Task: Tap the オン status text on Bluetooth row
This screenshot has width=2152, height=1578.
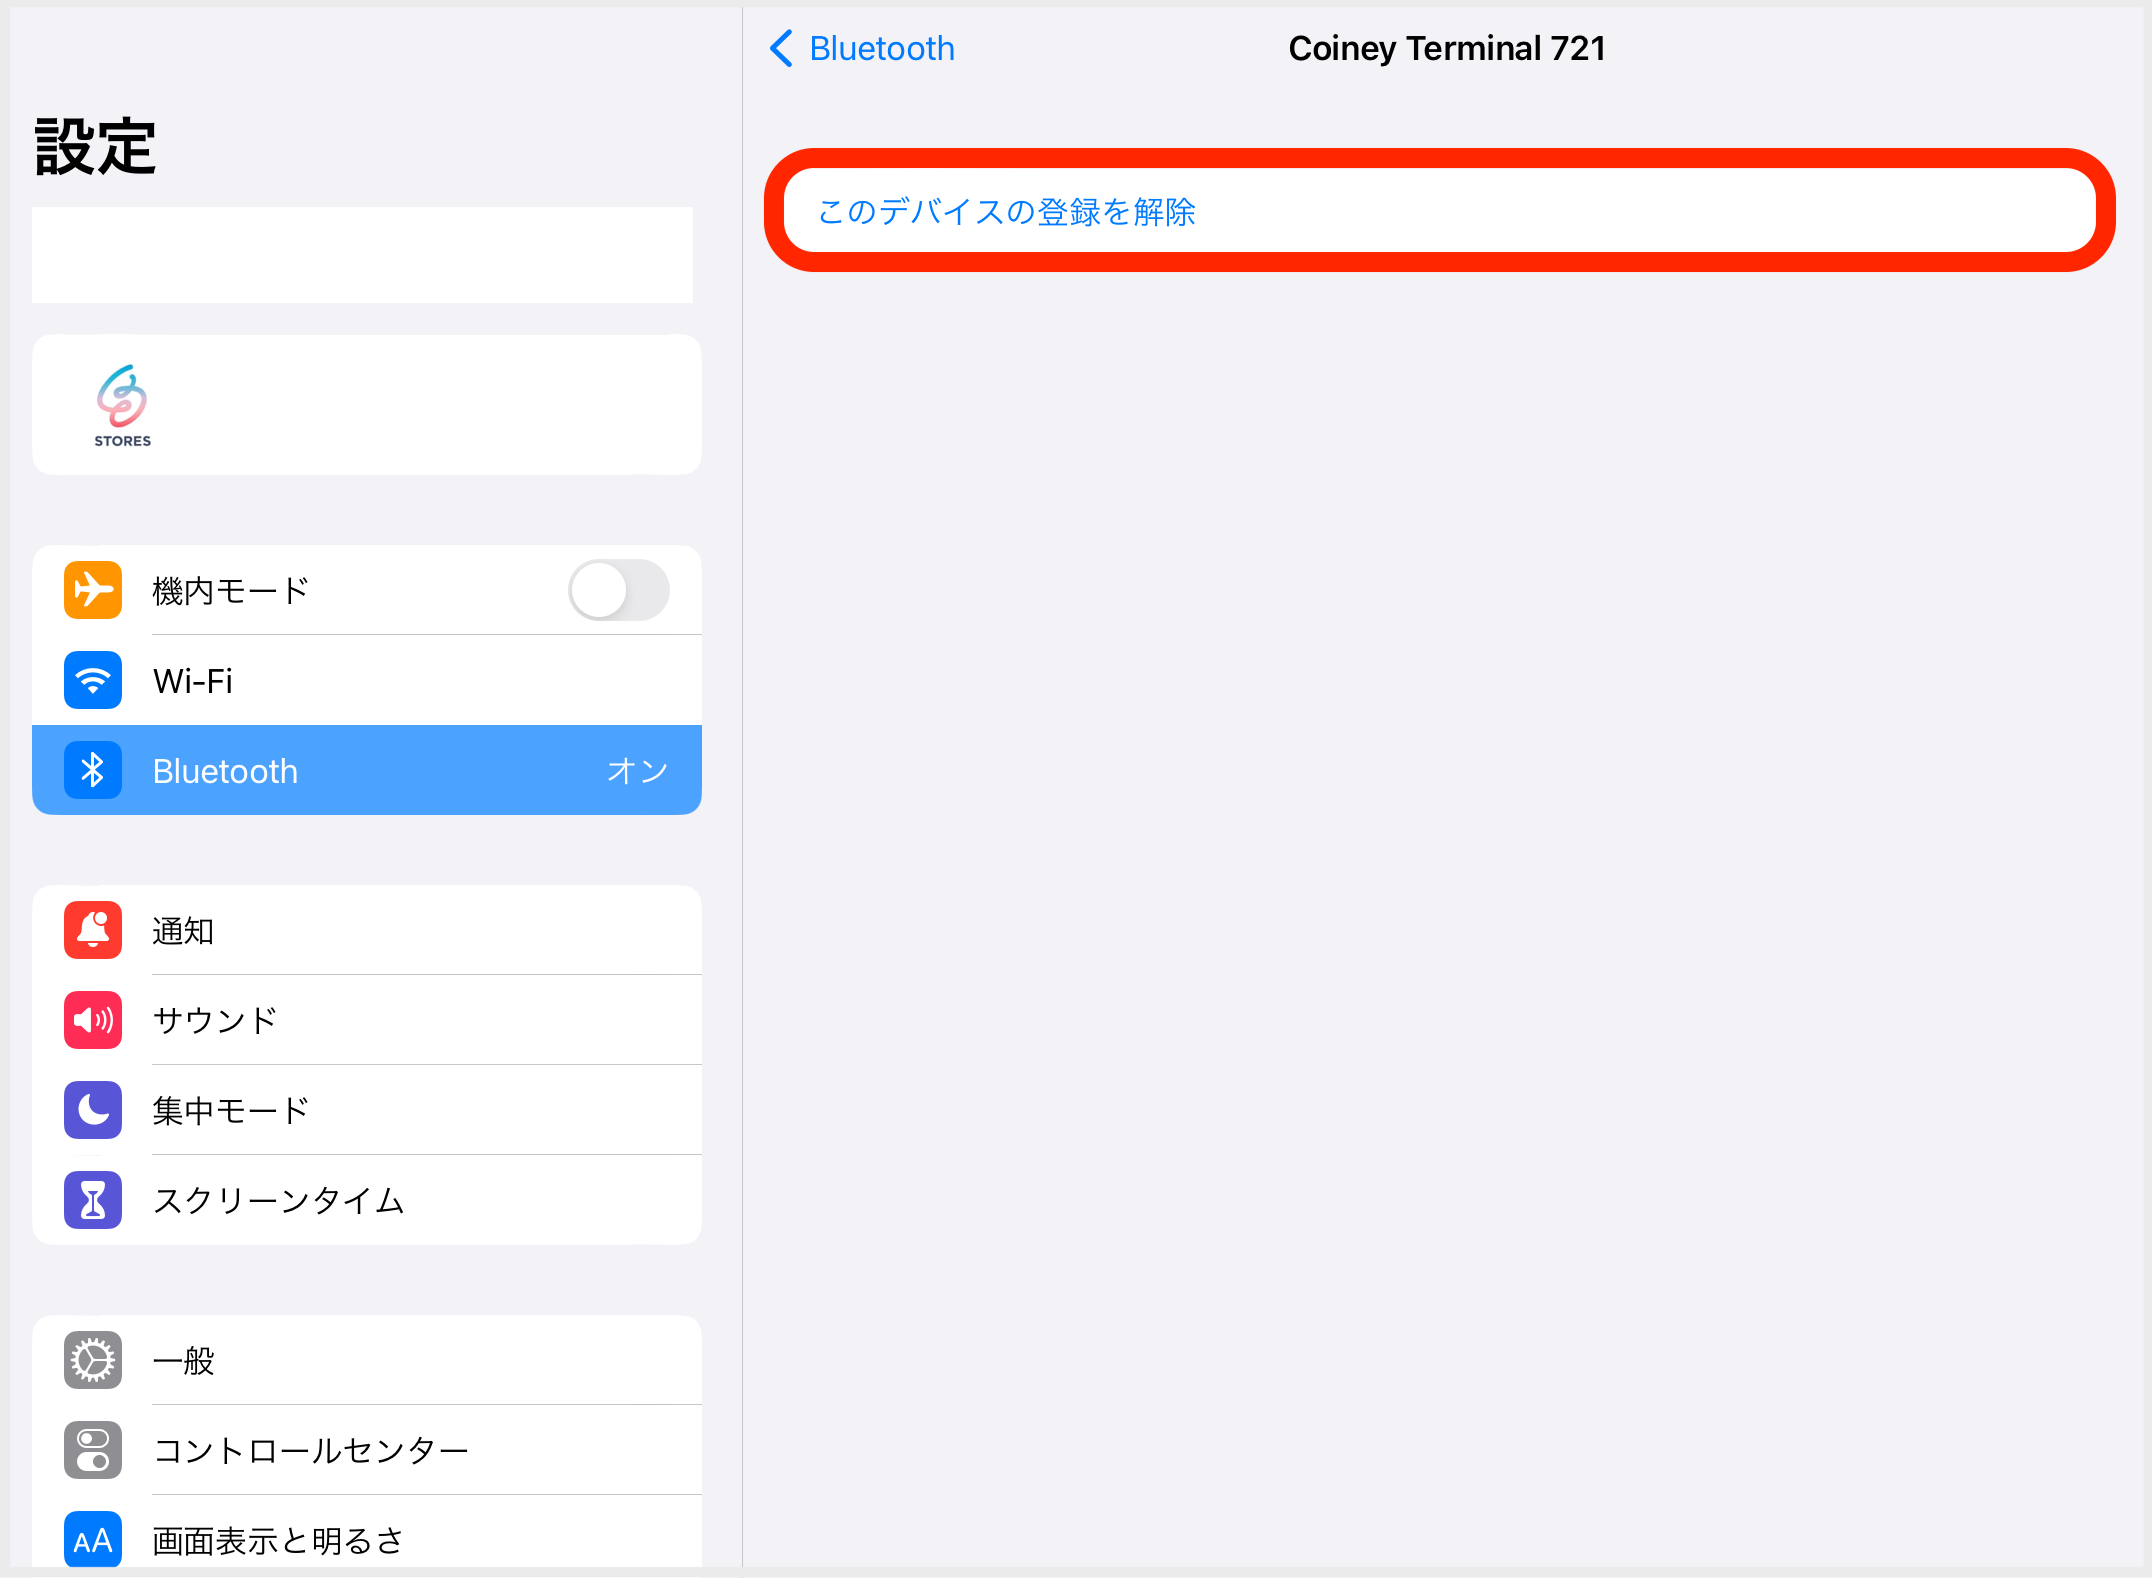Action: coord(637,770)
